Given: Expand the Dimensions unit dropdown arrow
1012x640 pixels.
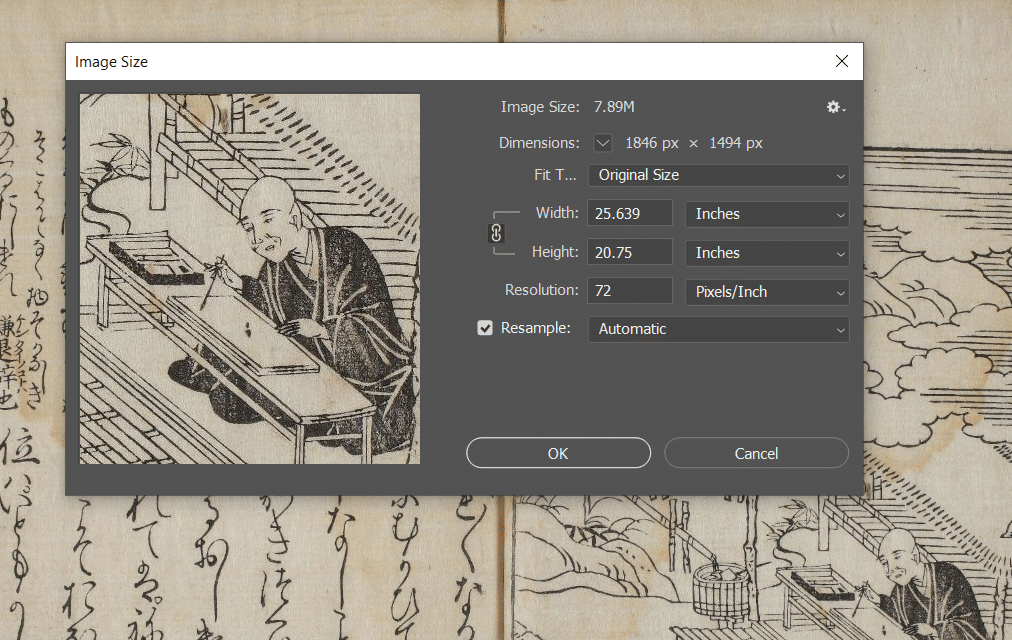Looking at the screenshot, I should pyautogui.click(x=603, y=143).
